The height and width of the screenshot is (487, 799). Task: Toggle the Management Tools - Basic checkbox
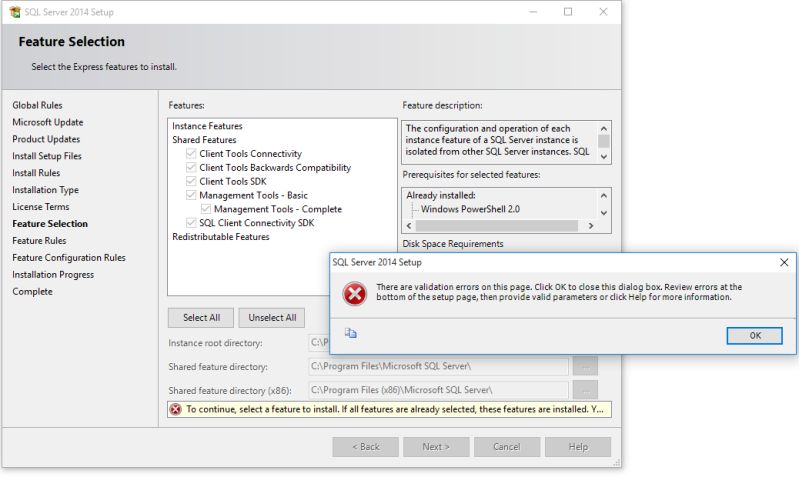point(191,195)
